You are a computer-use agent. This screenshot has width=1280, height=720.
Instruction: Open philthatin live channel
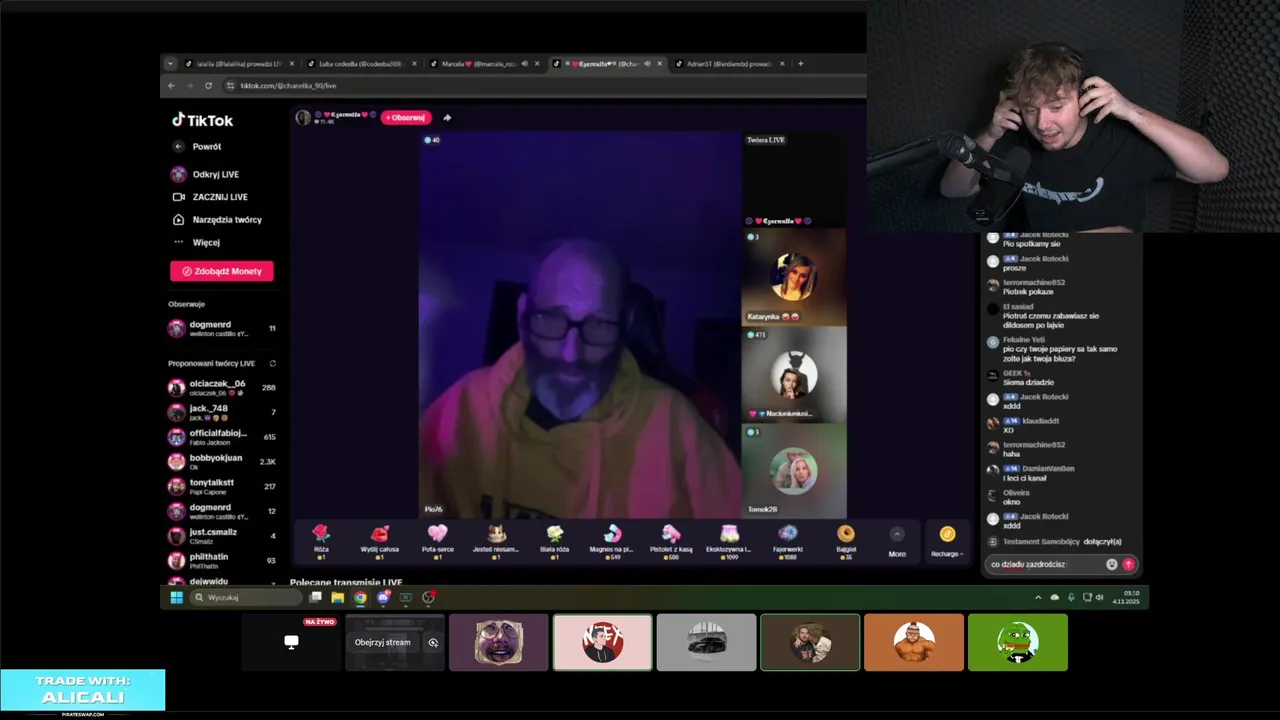(222, 560)
